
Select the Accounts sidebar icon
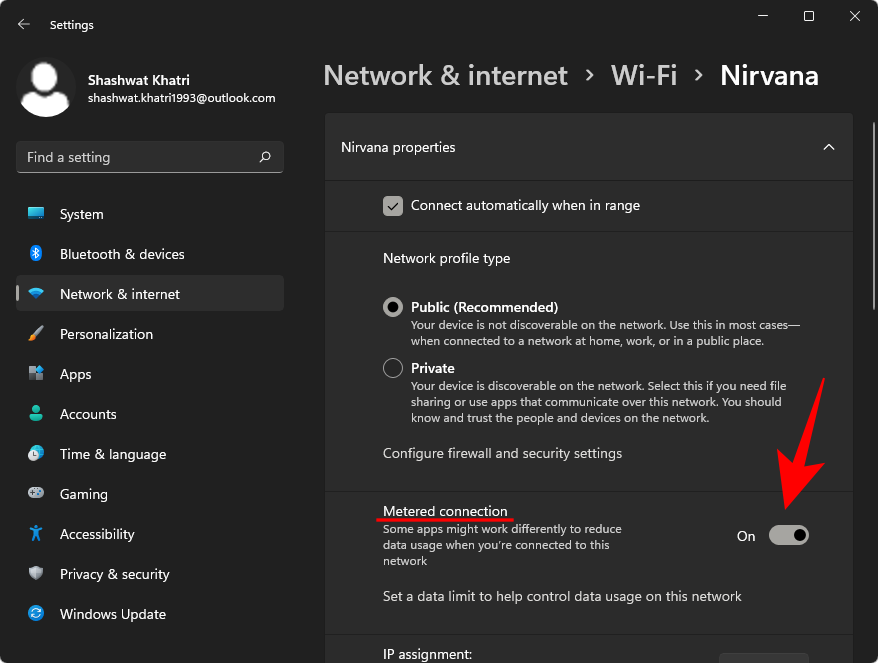[x=36, y=414]
